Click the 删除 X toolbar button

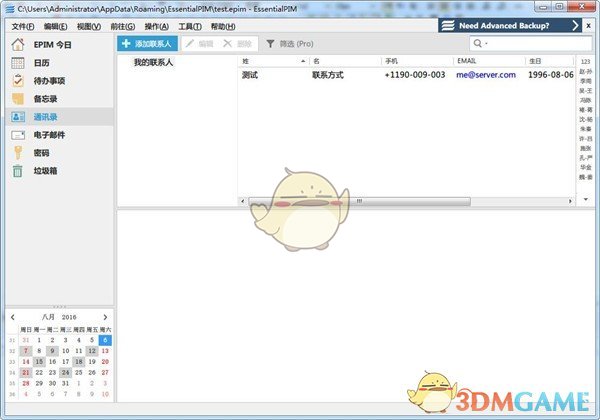tap(237, 44)
